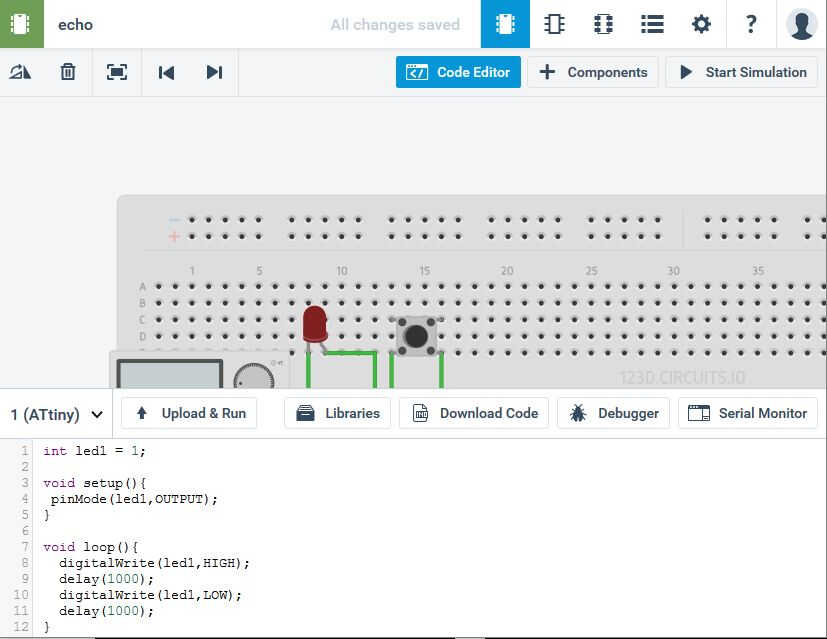827x639 pixels.
Task: Click the green circuits logo icon
Action: (x=21, y=24)
